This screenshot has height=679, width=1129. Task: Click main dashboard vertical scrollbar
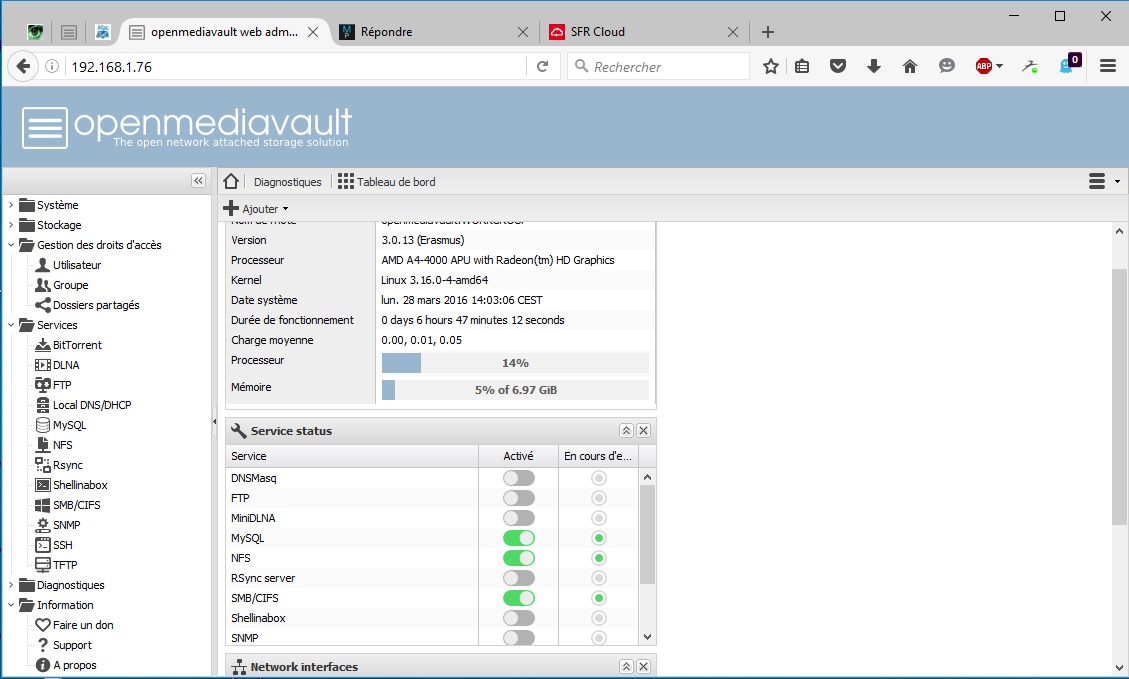pyautogui.click(x=1119, y=397)
